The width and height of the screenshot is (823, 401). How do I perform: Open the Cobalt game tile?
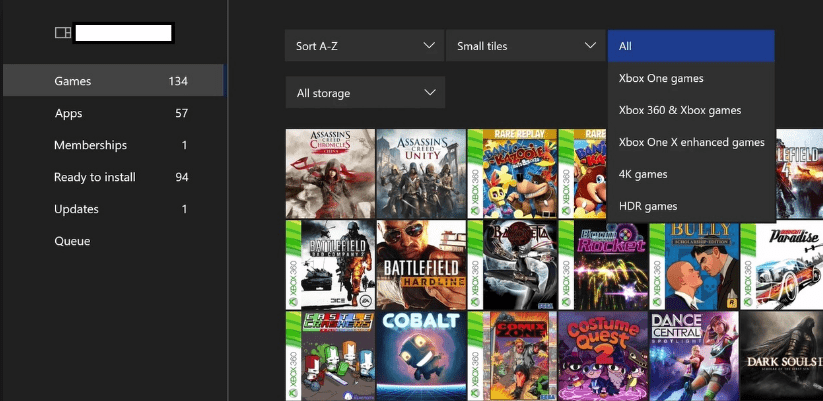click(421, 356)
